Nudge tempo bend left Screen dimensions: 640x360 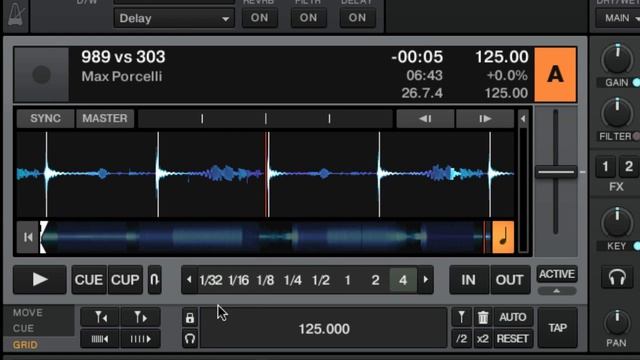coord(425,119)
